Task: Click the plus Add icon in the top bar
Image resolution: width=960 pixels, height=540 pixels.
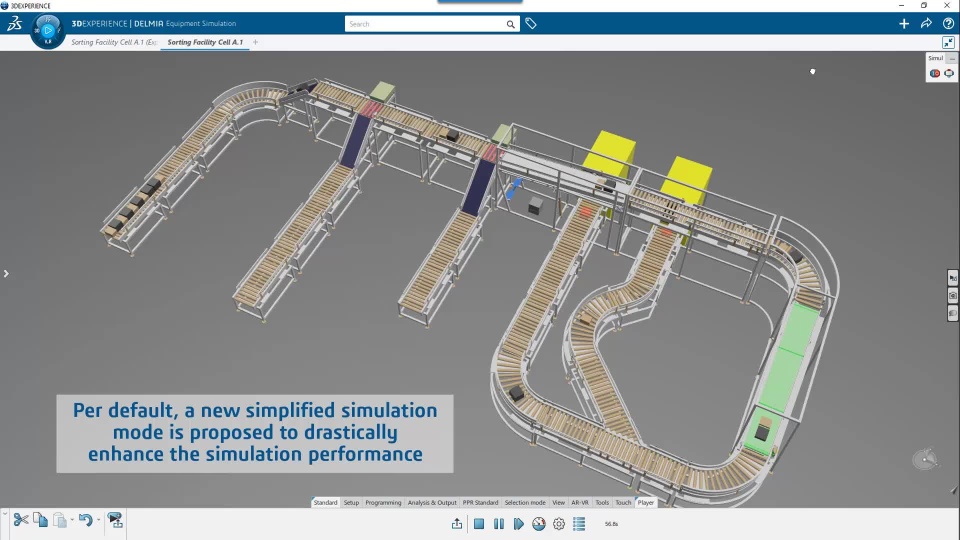Action: pyautogui.click(x=904, y=23)
